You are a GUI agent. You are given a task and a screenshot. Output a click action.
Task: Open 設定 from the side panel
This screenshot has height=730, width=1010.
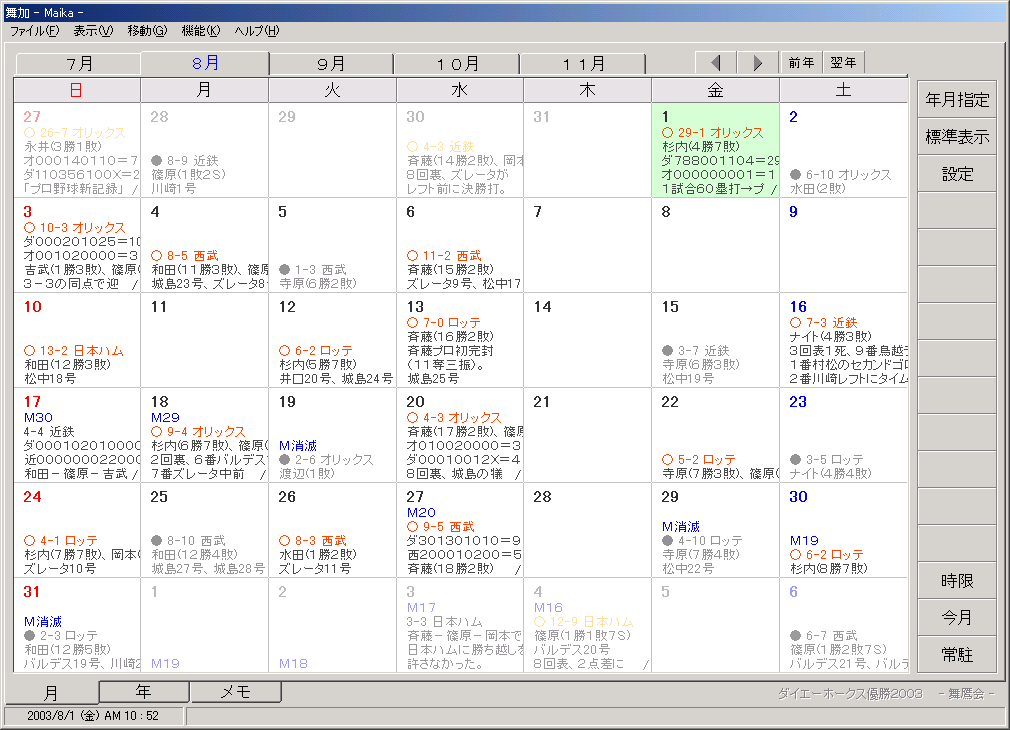[957, 174]
